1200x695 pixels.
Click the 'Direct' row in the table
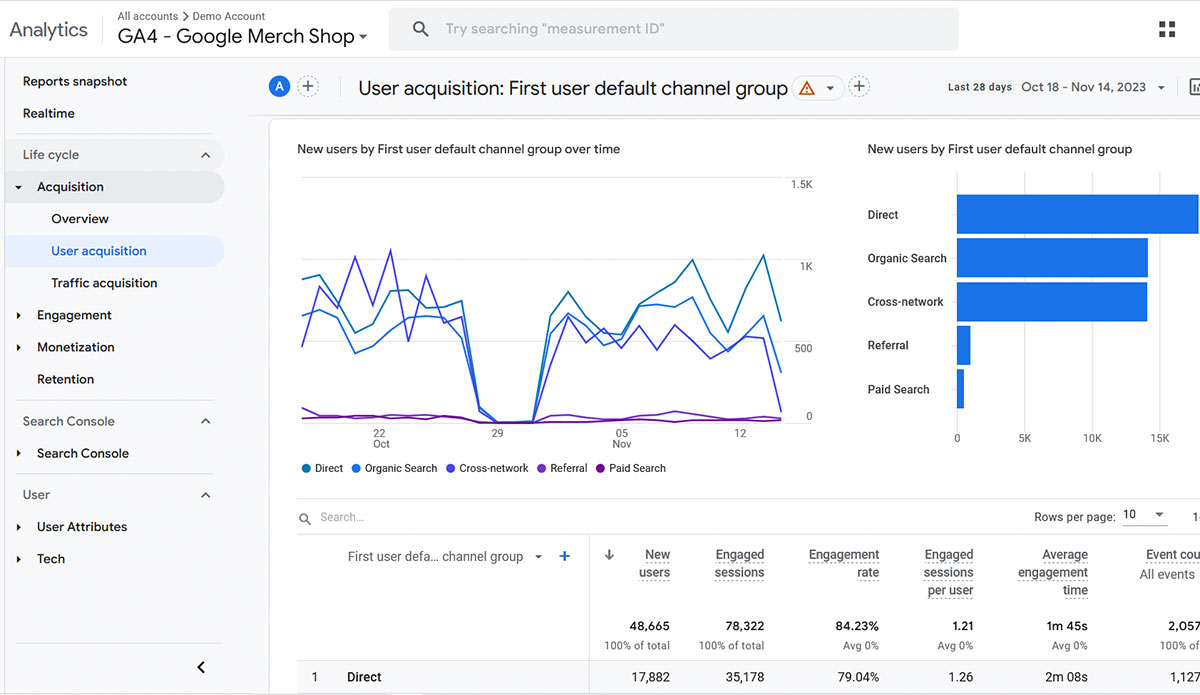point(748,677)
